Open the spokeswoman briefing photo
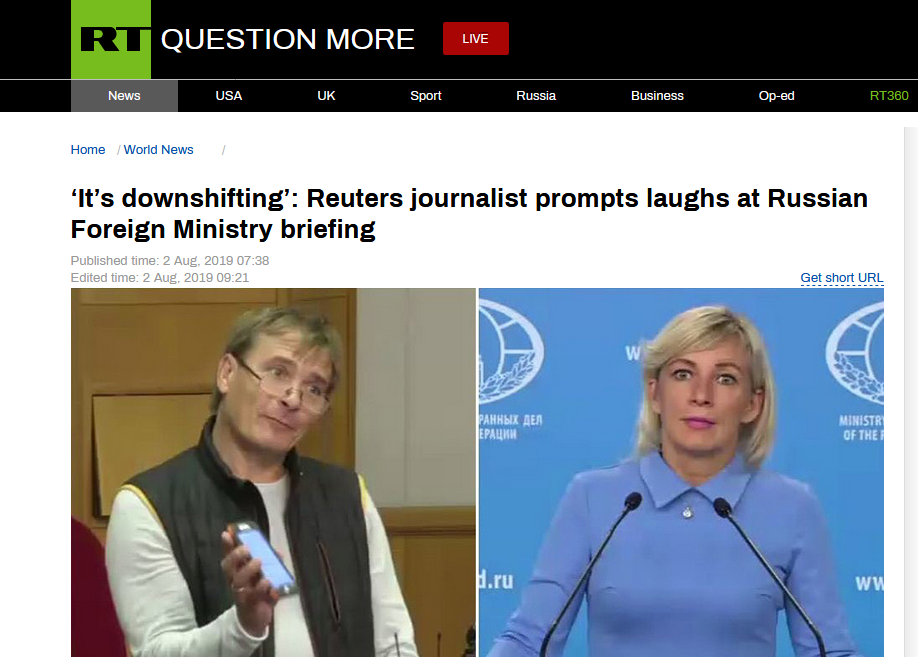The height and width of the screenshot is (657, 918). point(681,473)
